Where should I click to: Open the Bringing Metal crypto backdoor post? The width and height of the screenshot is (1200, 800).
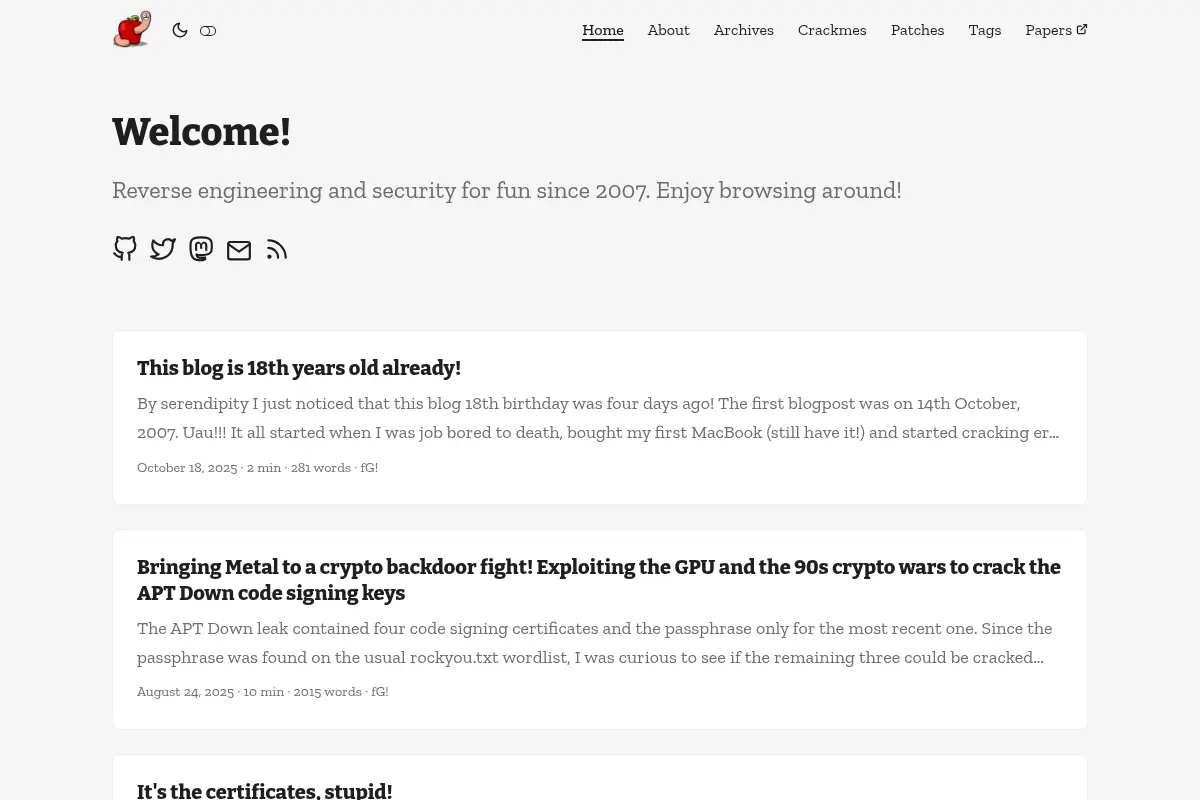click(x=599, y=580)
